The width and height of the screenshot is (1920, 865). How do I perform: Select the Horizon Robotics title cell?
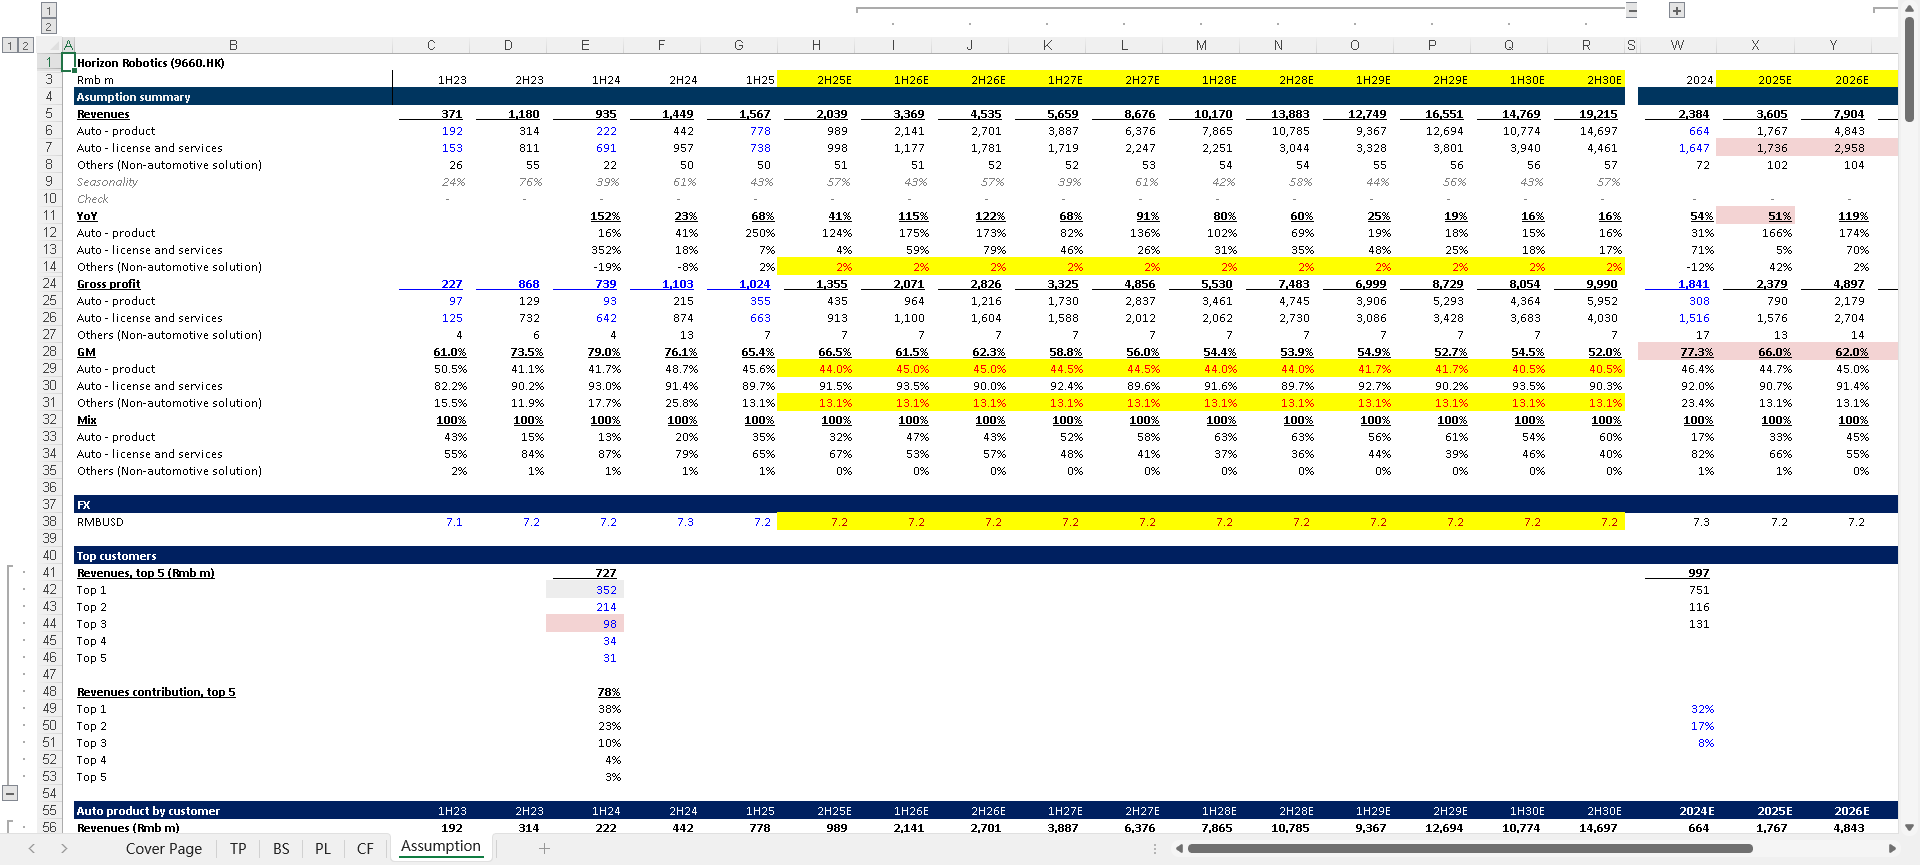pos(150,63)
